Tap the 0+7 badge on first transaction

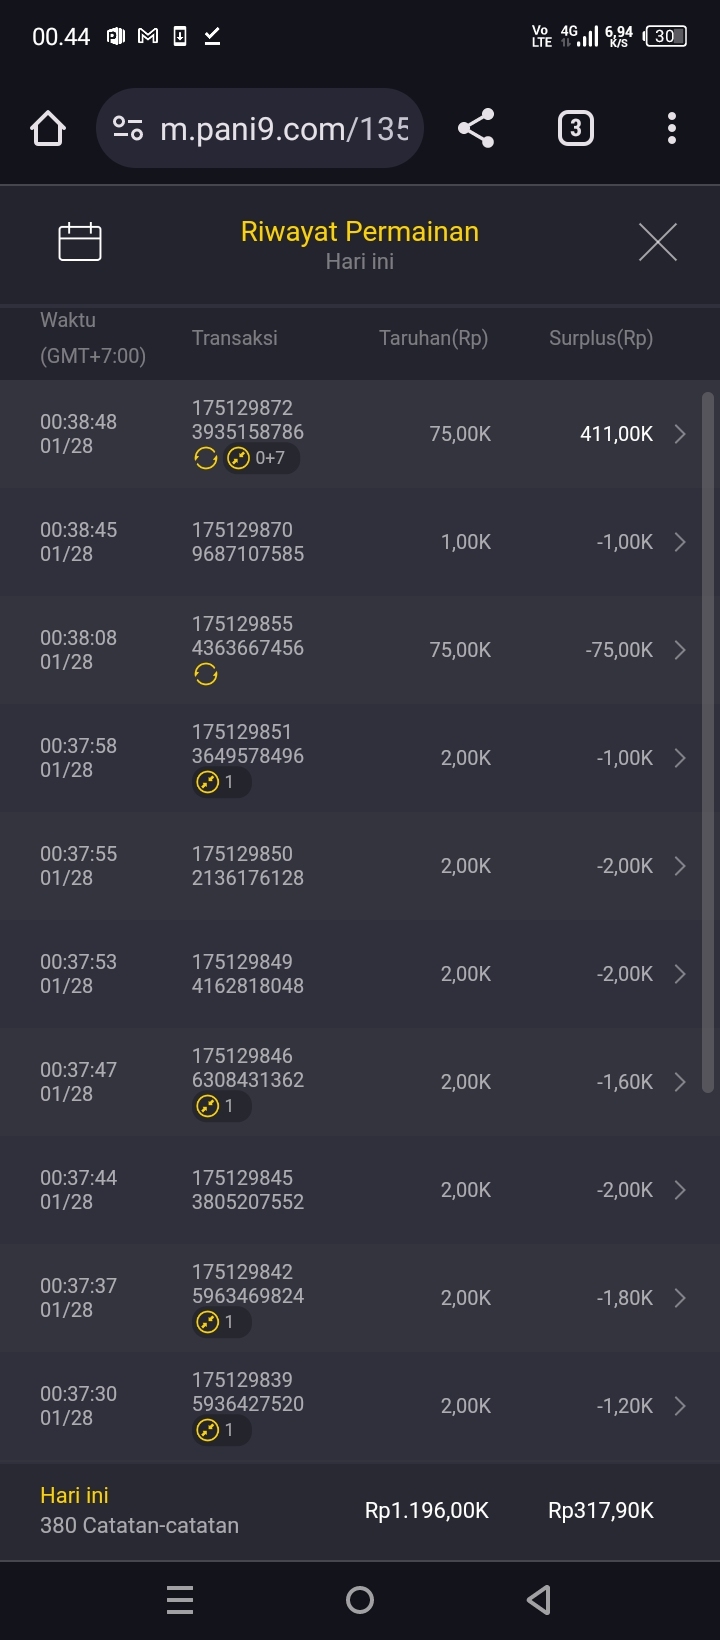[x=261, y=459]
